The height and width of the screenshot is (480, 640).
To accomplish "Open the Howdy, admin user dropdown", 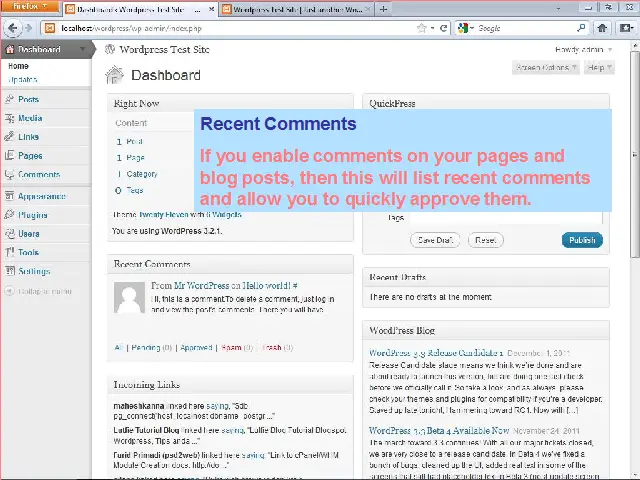I will 584,49.
